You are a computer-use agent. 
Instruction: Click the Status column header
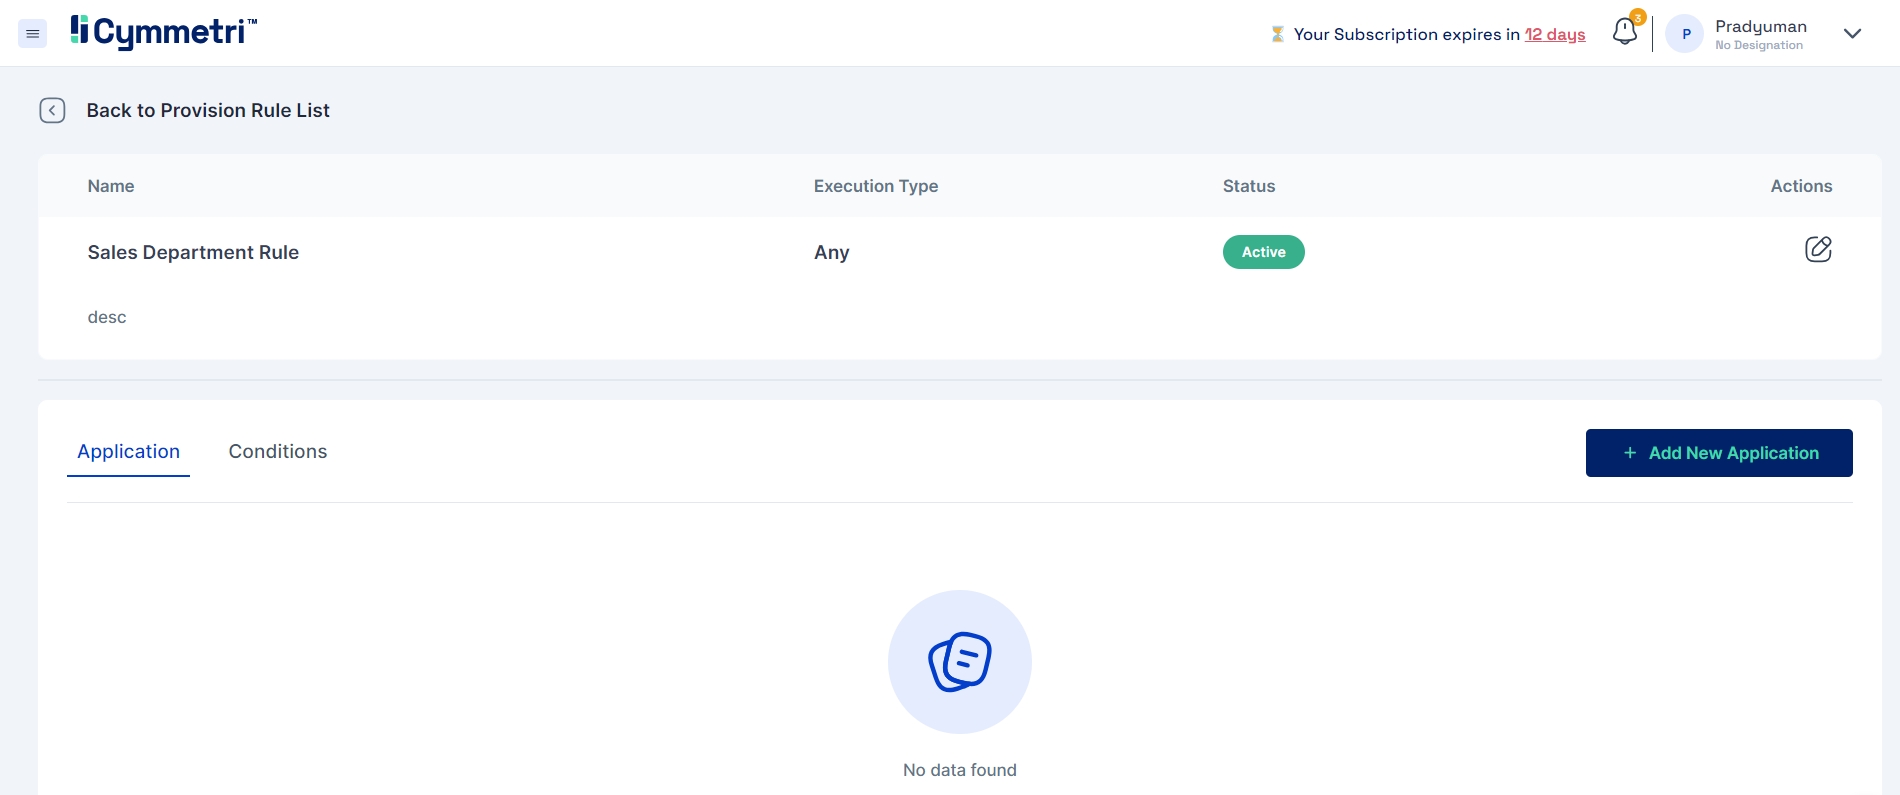[1248, 186]
